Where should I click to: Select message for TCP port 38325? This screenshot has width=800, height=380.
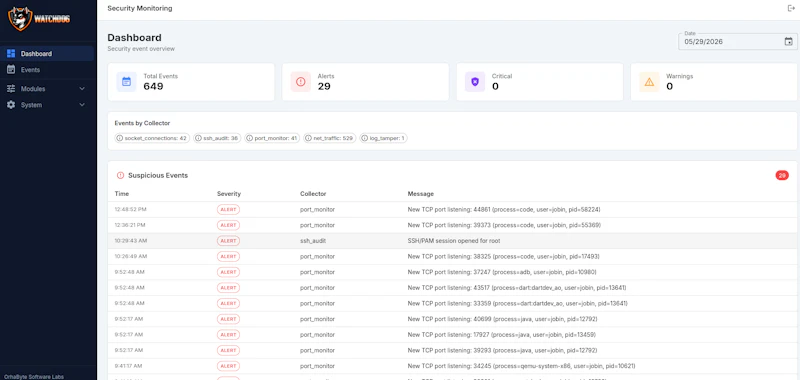tap(504, 257)
